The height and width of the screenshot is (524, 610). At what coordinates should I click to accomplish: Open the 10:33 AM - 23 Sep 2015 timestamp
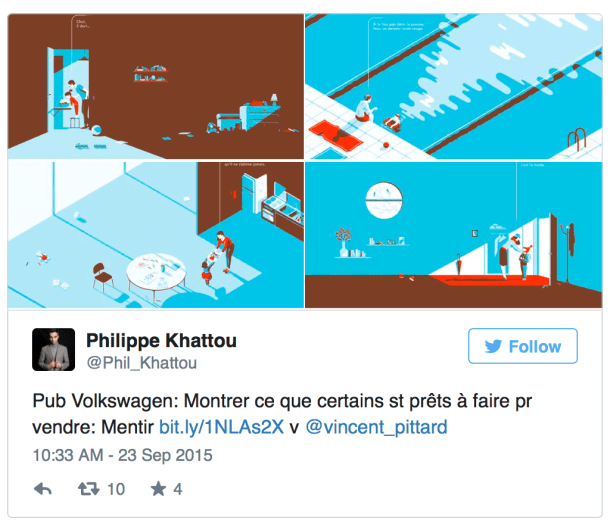coord(123,455)
